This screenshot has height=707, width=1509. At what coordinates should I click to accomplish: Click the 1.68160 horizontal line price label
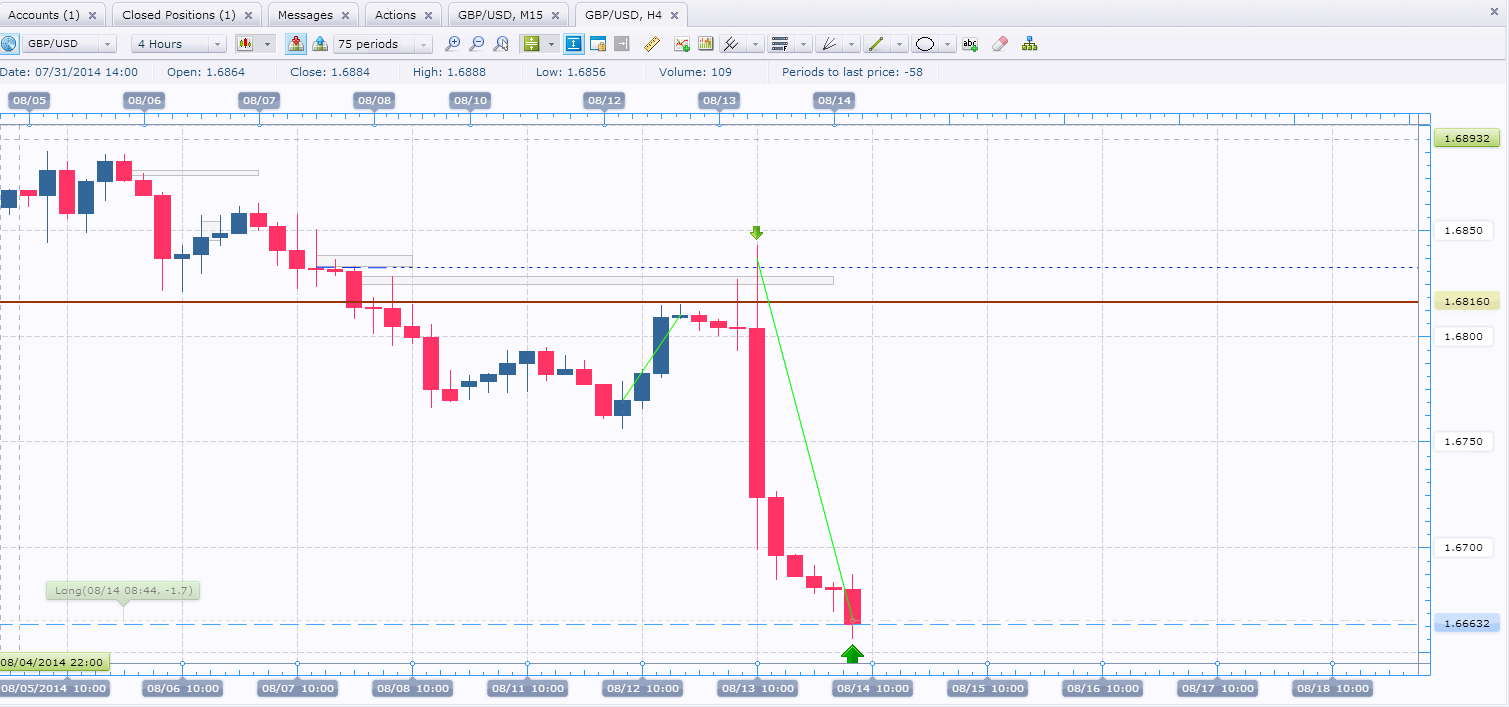[1466, 301]
